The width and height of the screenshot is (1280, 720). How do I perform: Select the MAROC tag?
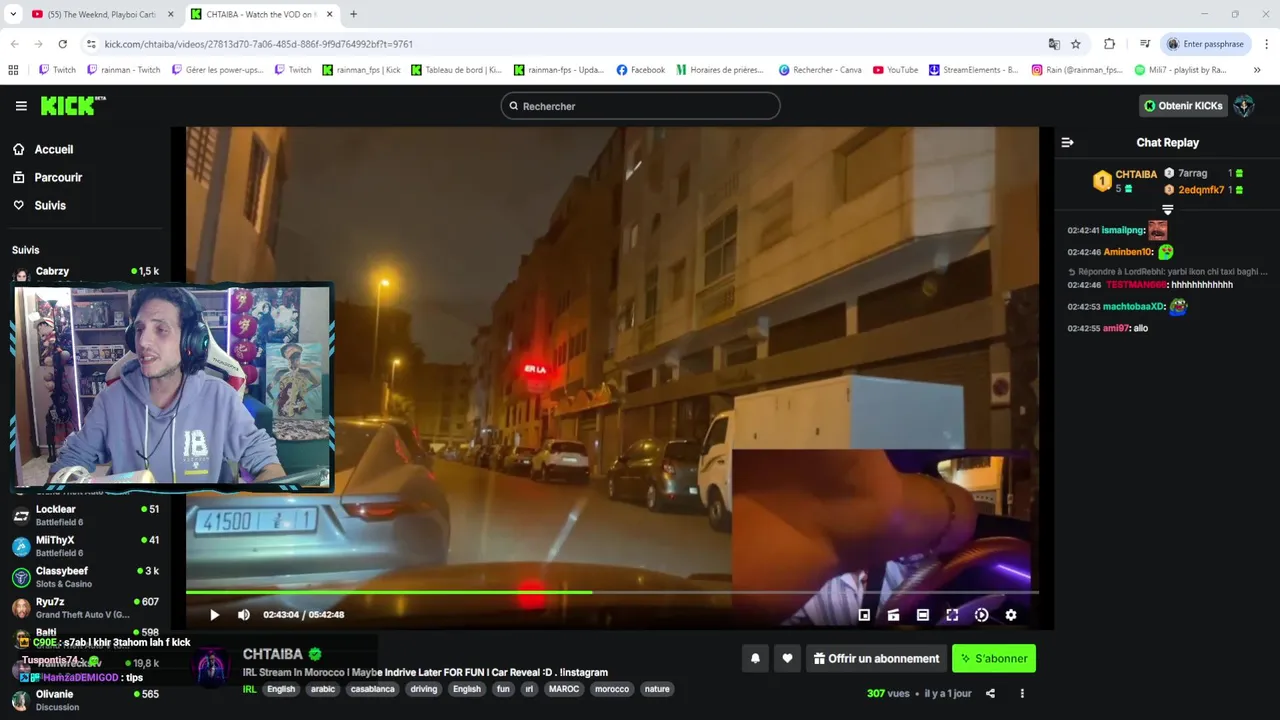[564, 689]
